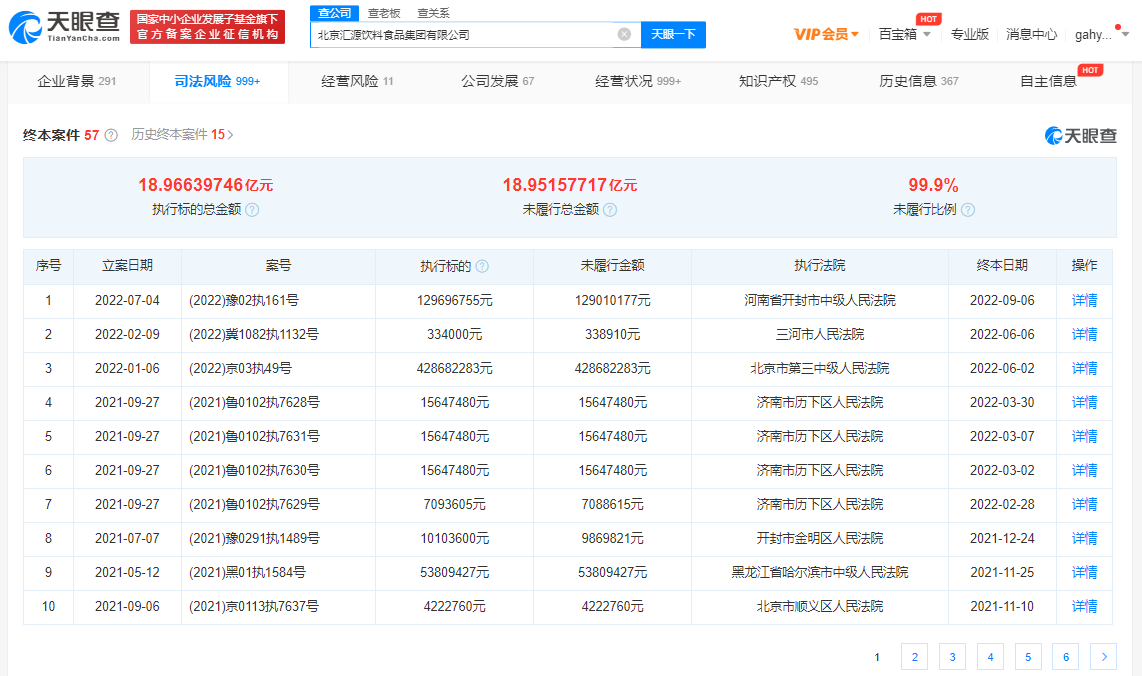Select total amount 18.96639746亿元

(205, 185)
